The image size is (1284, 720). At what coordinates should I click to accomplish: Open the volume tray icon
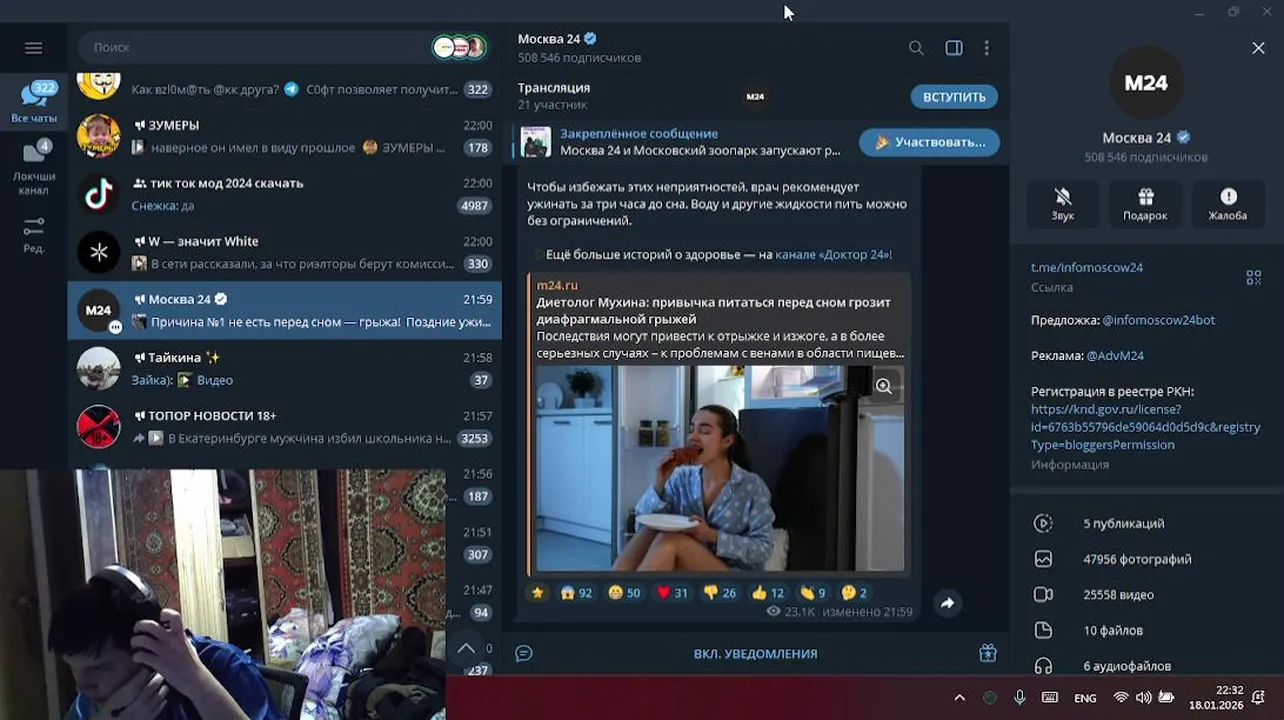pos(1144,698)
